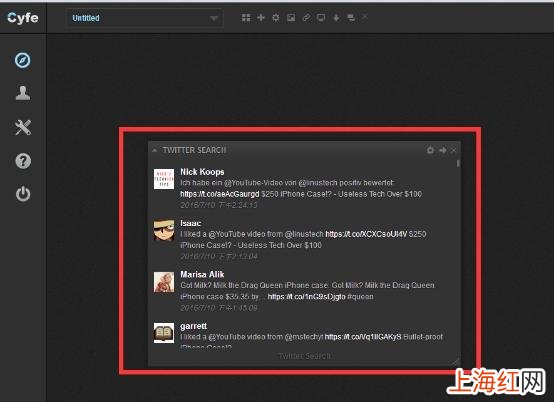
Task: Open the t.co link in Marisa Alik's tweet
Action: click(x=307, y=297)
